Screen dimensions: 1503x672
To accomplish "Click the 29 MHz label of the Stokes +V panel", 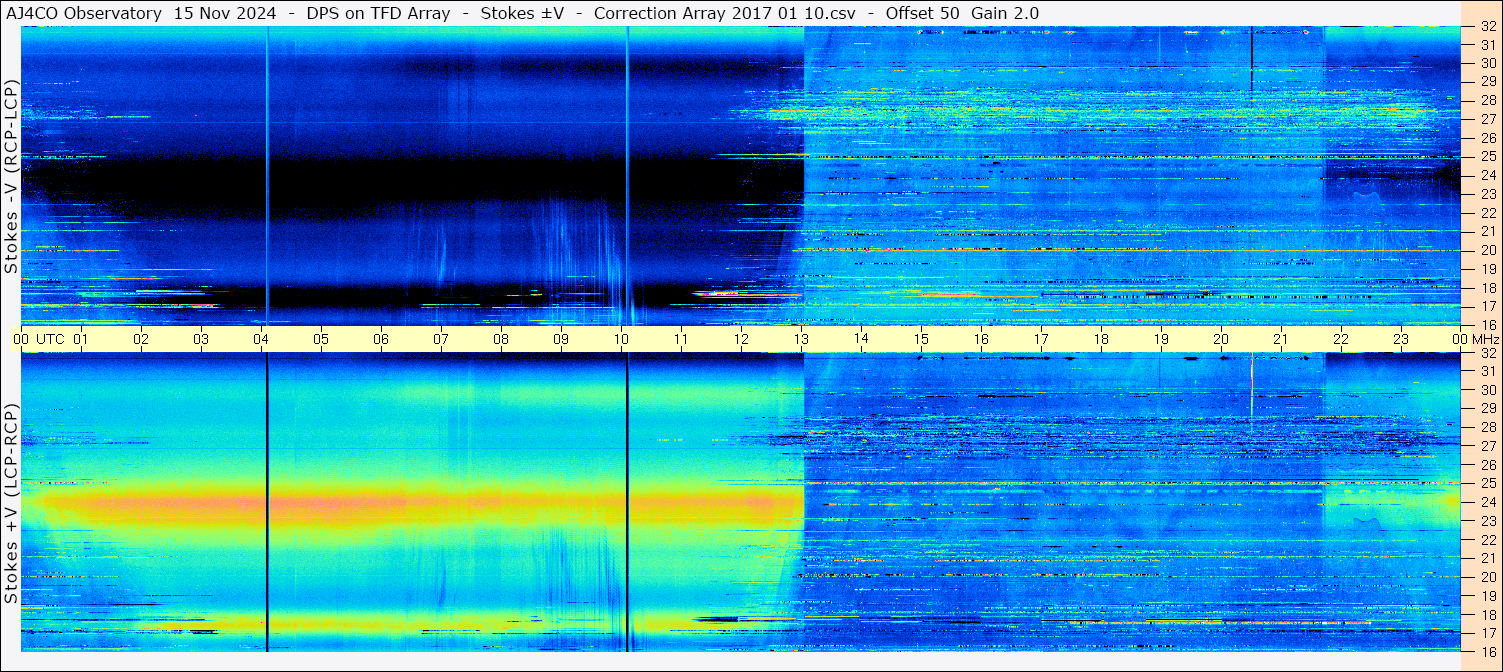I will [1487, 408].
